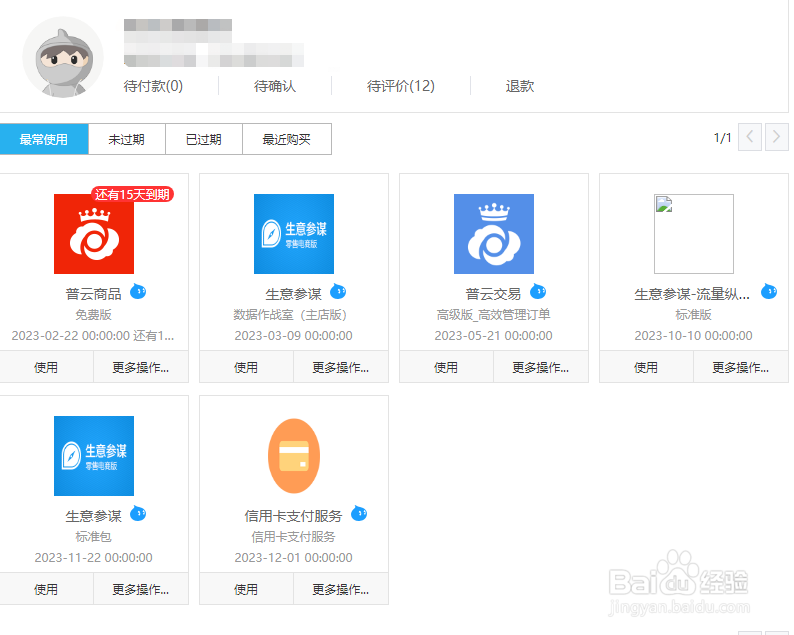Click Wangwang chat icon beside 生意参谋 数据作战室
This screenshot has height=635, width=794.
(x=338, y=292)
